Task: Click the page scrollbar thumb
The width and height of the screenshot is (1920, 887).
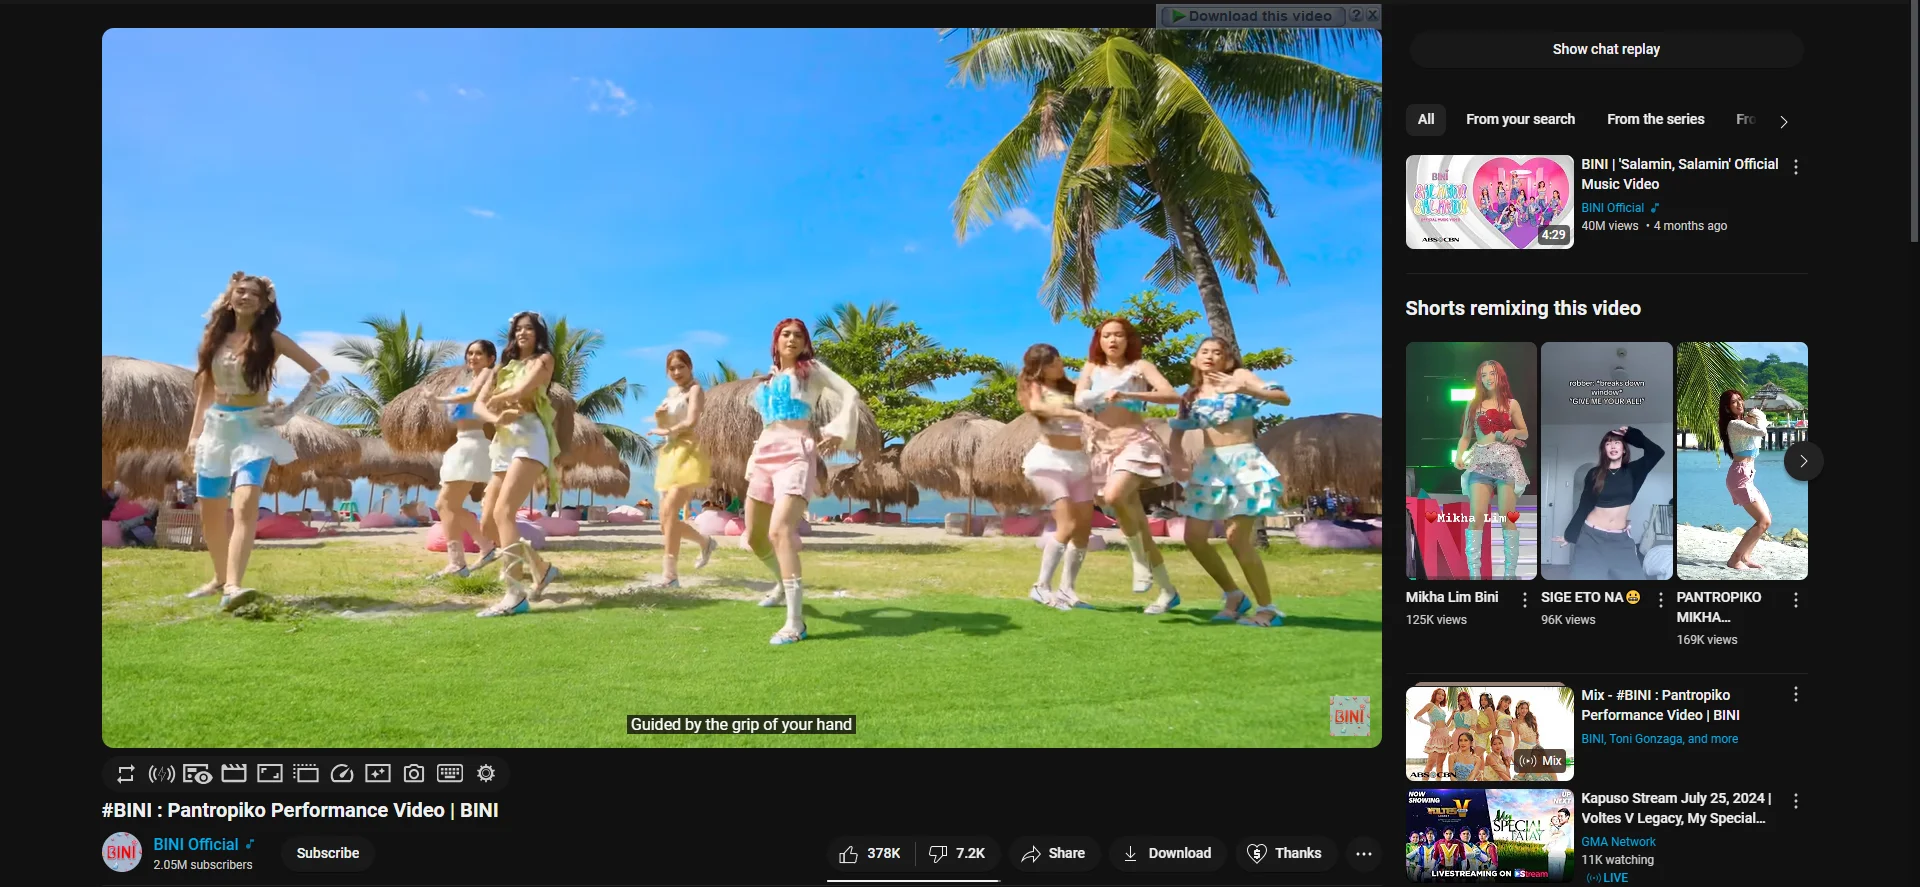Action: (x=1914, y=122)
